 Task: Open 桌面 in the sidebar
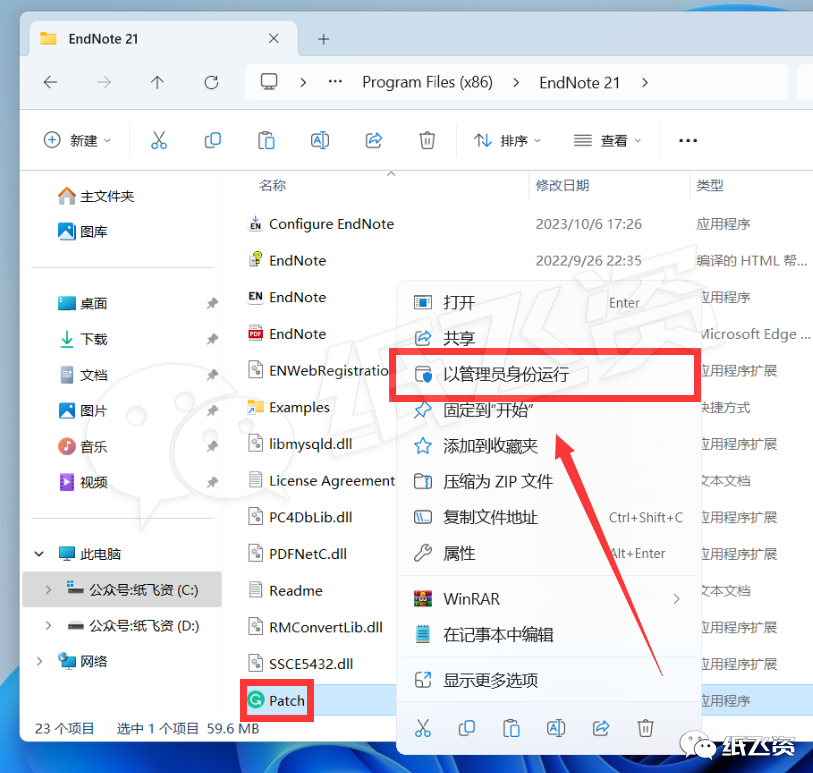point(82,303)
